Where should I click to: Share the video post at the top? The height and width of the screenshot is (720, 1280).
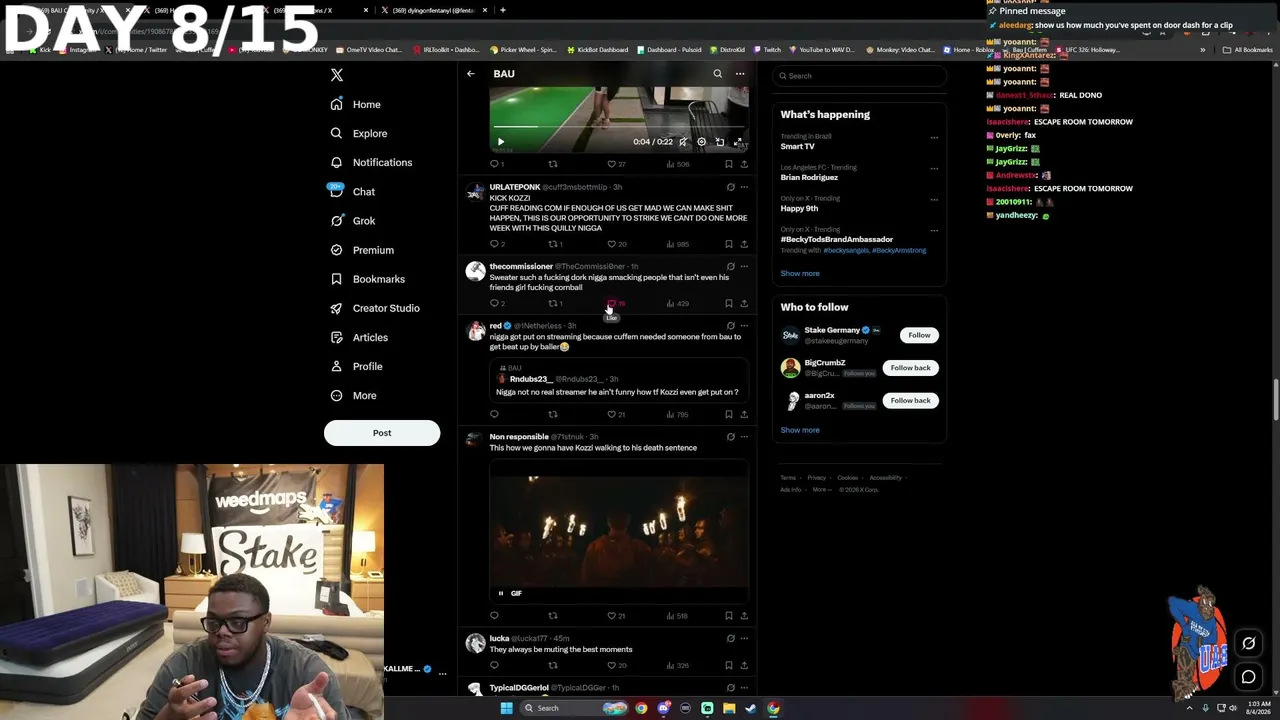pos(743,164)
